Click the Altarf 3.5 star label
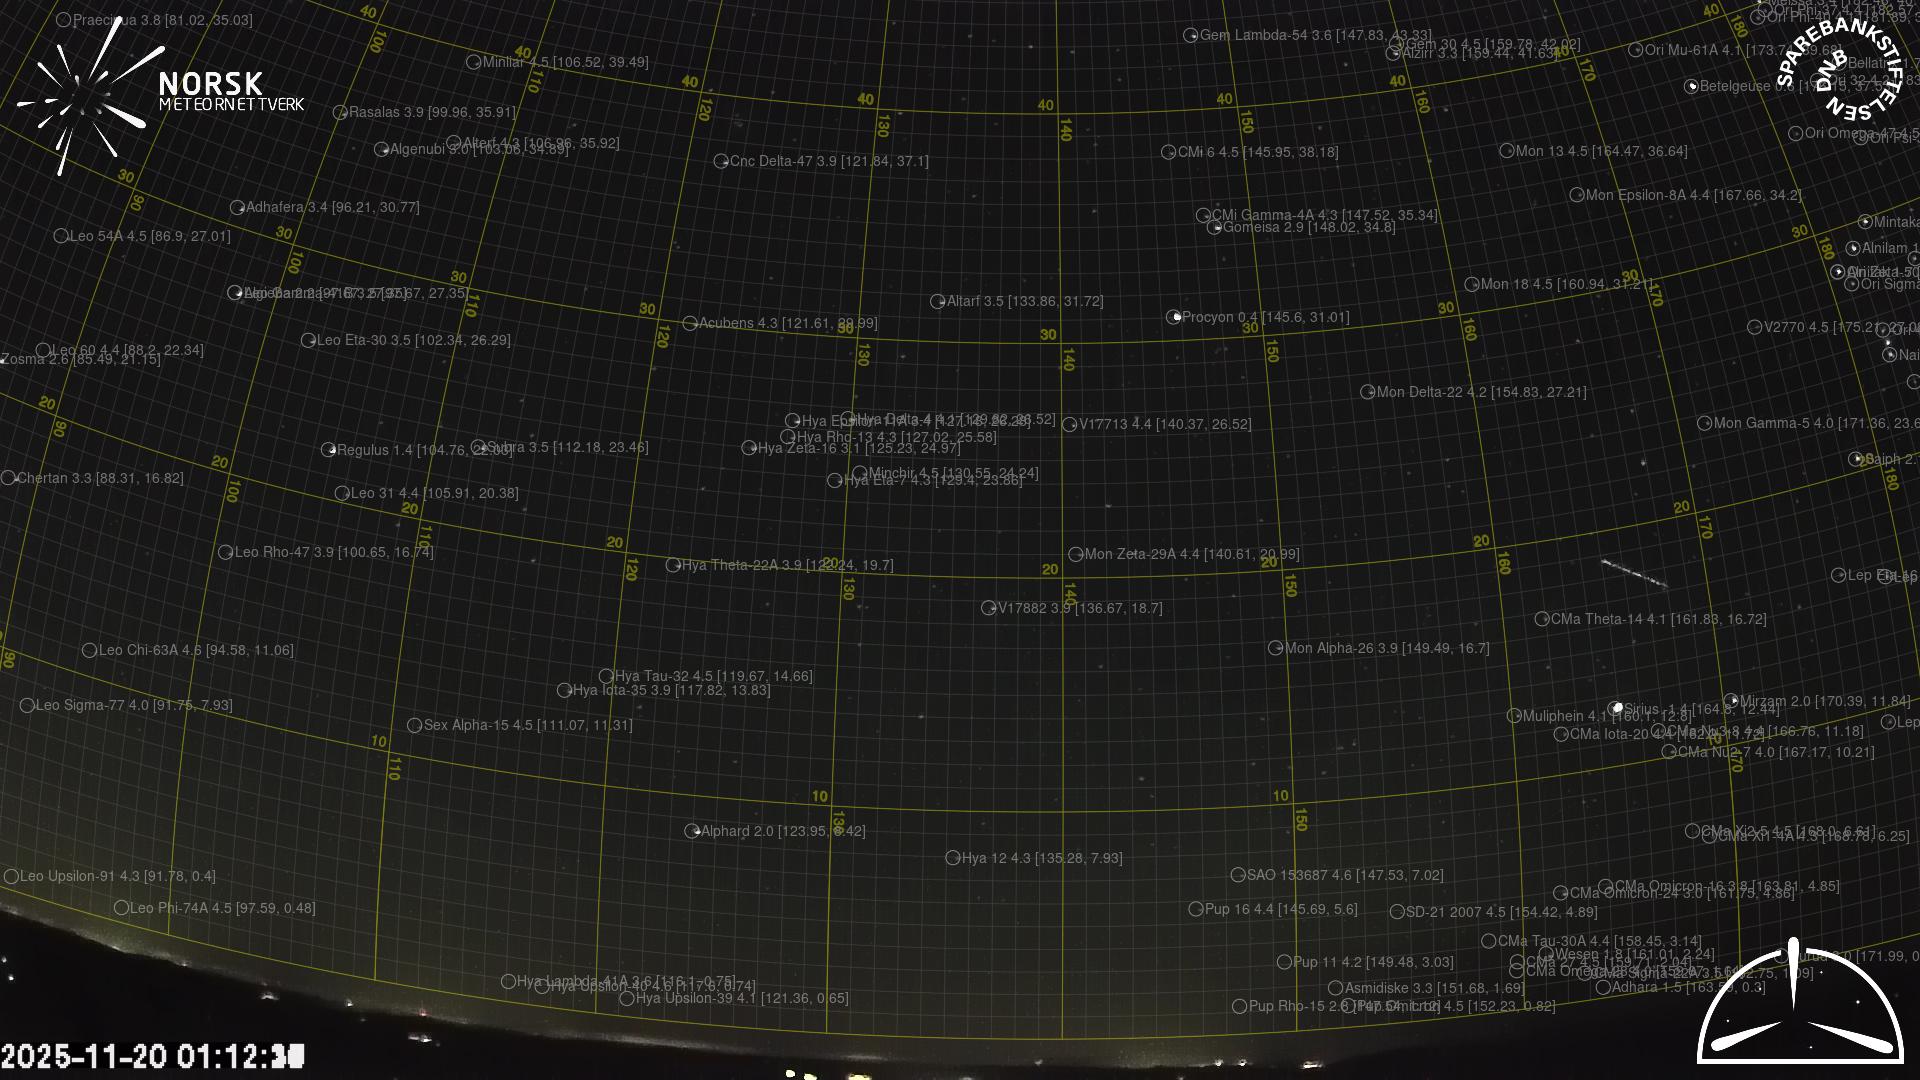The width and height of the screenshot is (1920, 1080). (1024, 301)
